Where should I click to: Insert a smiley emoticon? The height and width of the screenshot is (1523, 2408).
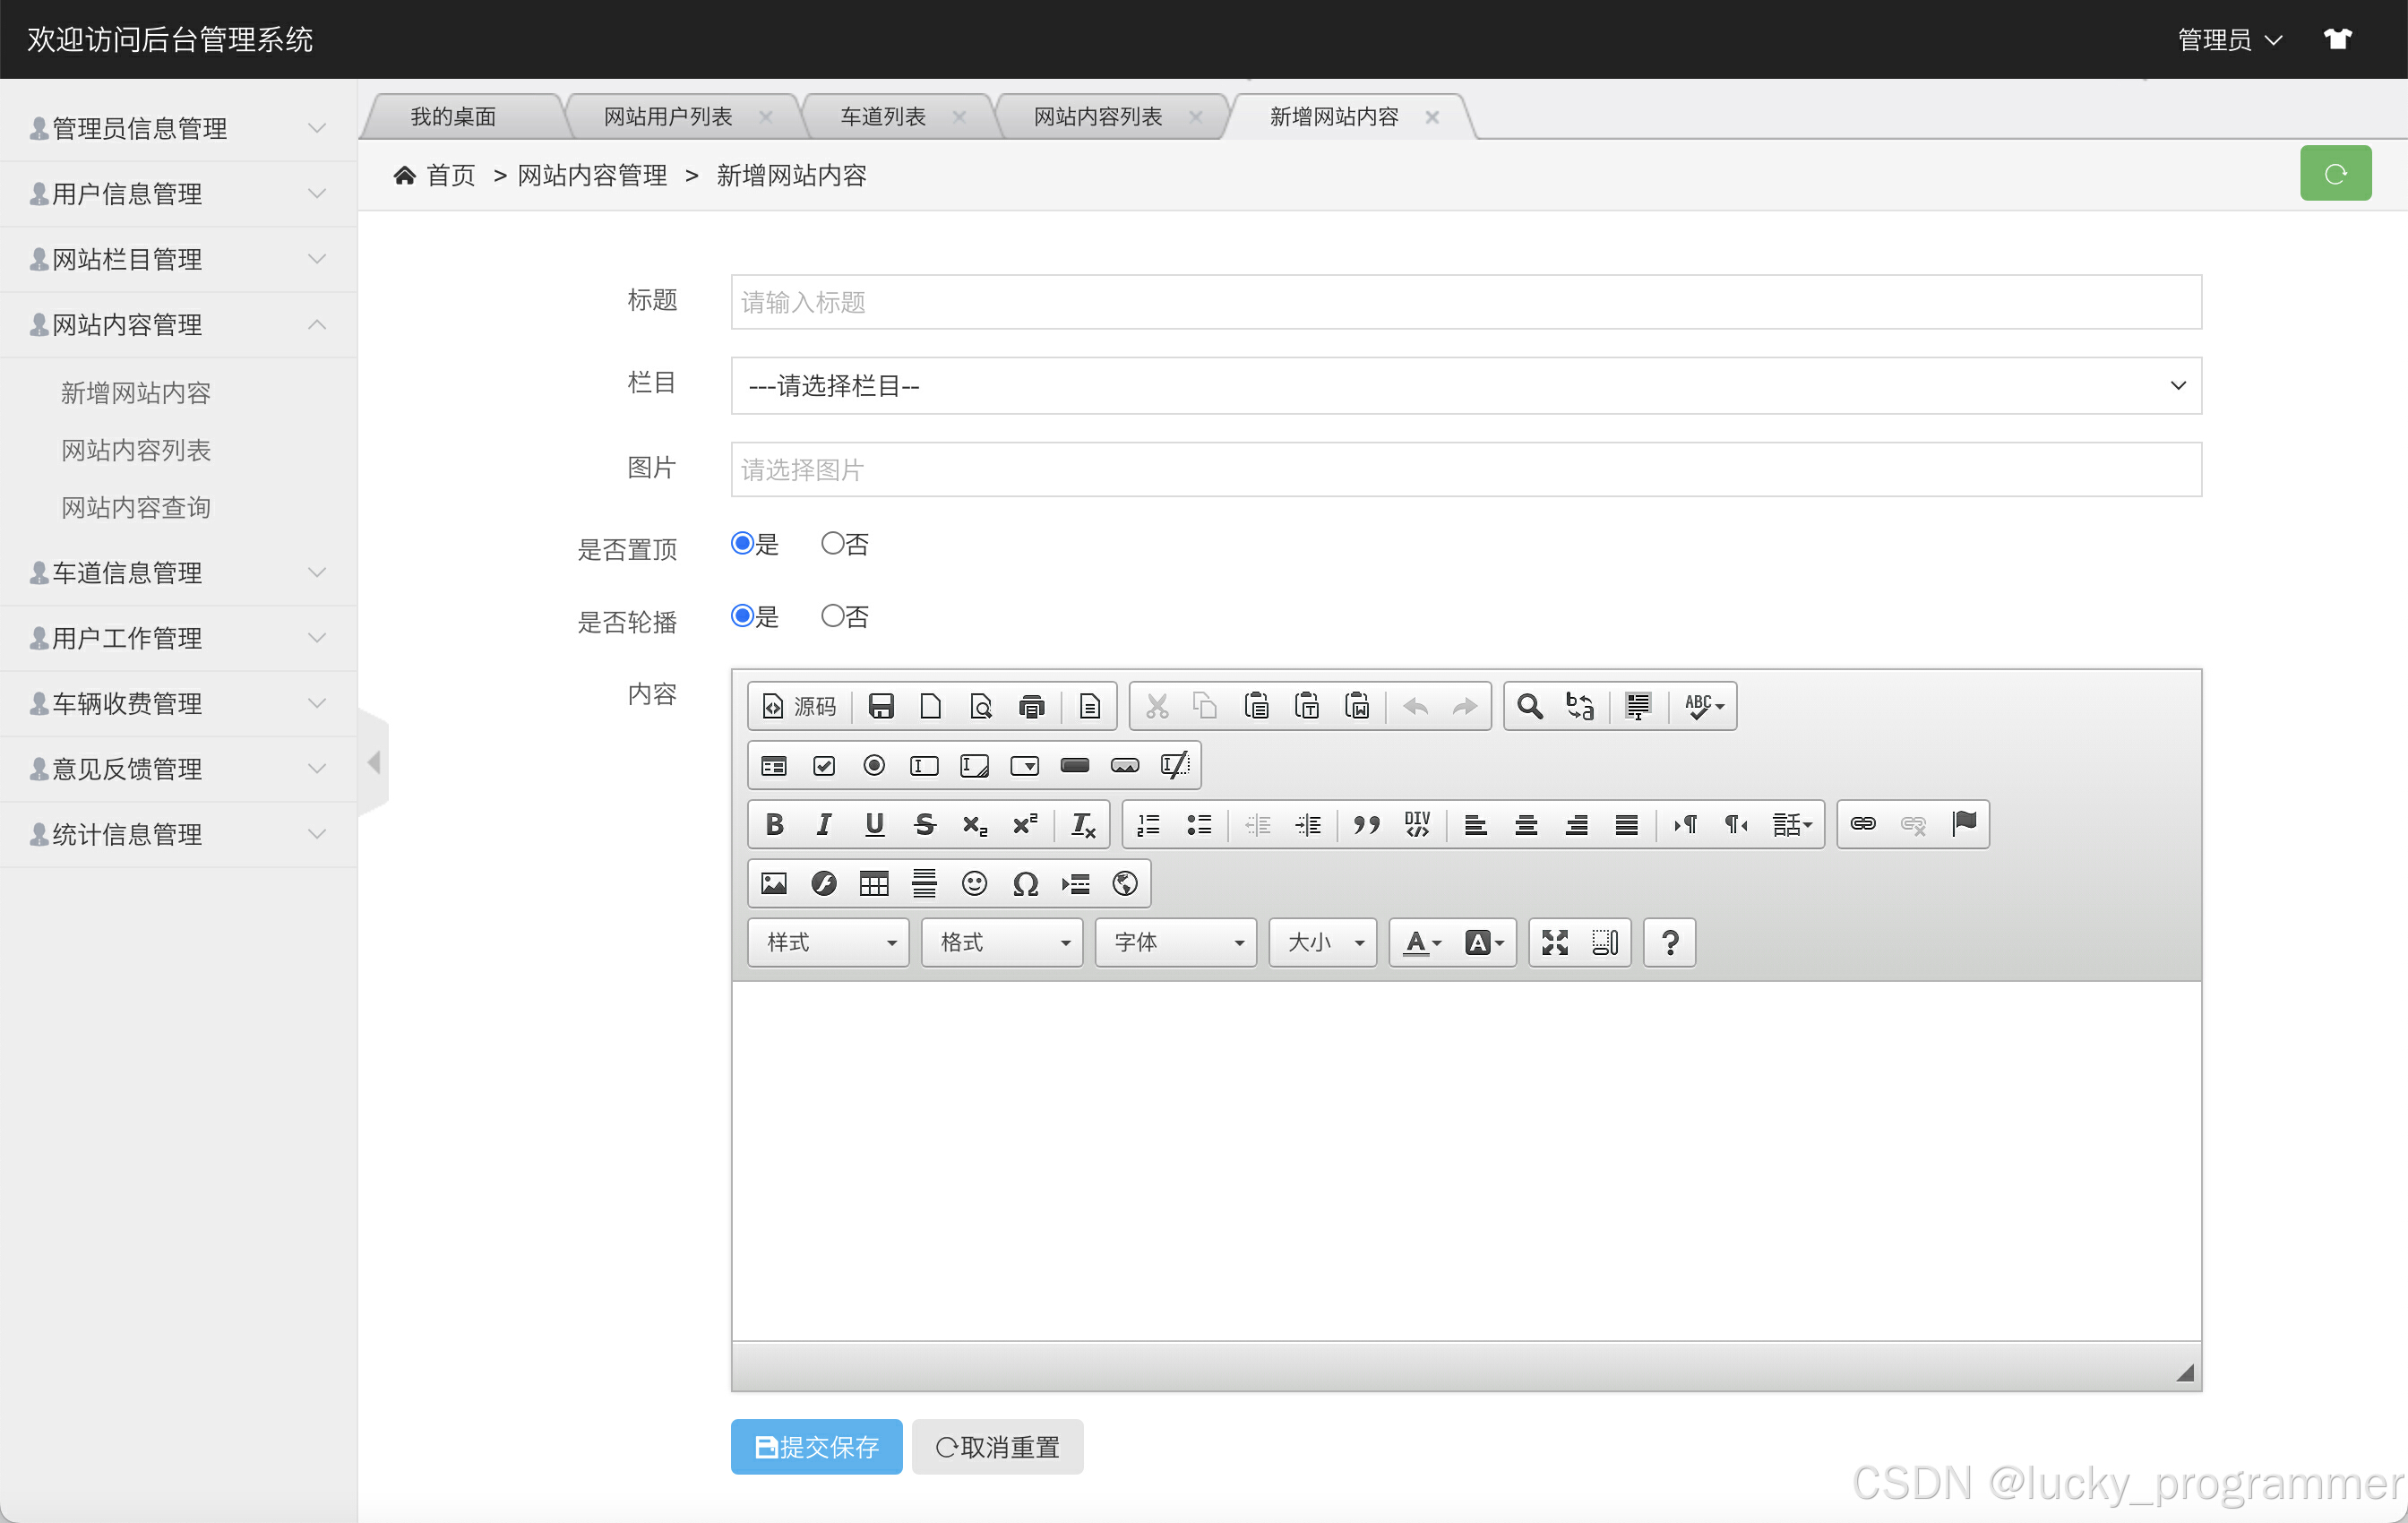(974, 883)
